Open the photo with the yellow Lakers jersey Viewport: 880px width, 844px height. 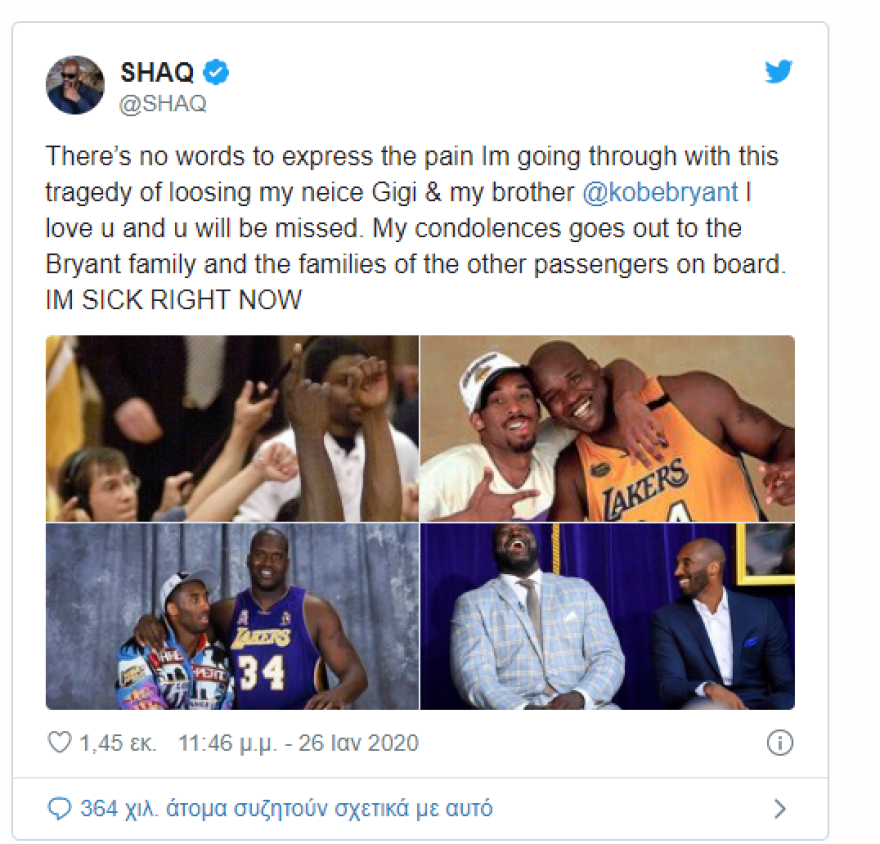pyautogui.click(x=607, y=428)
